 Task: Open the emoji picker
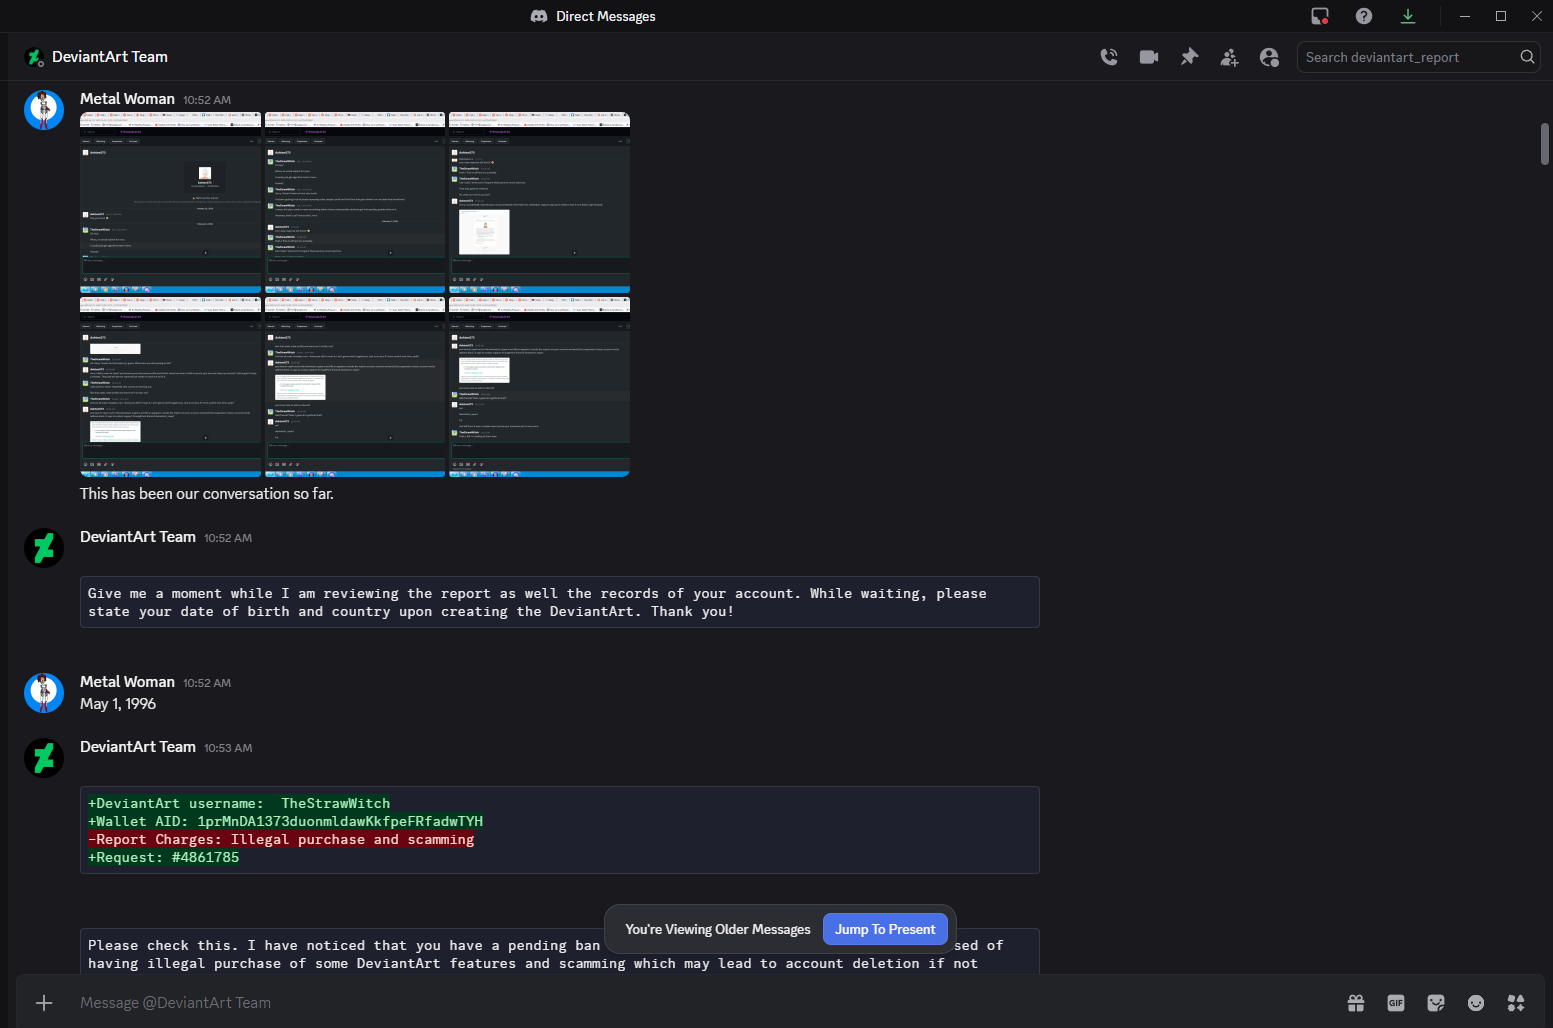(x=1476, y=1003)
